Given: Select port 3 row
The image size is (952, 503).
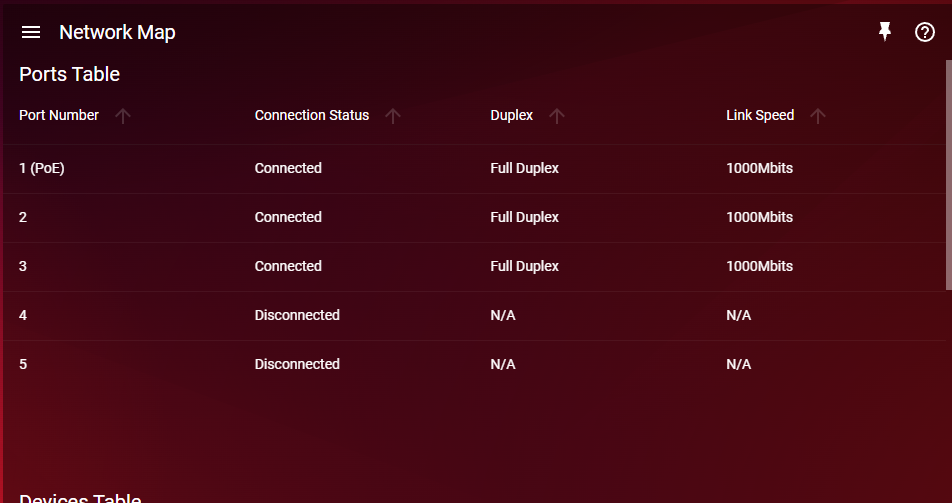Looking at the screenshot, I should pyautogui.click(x=474, y=267).
